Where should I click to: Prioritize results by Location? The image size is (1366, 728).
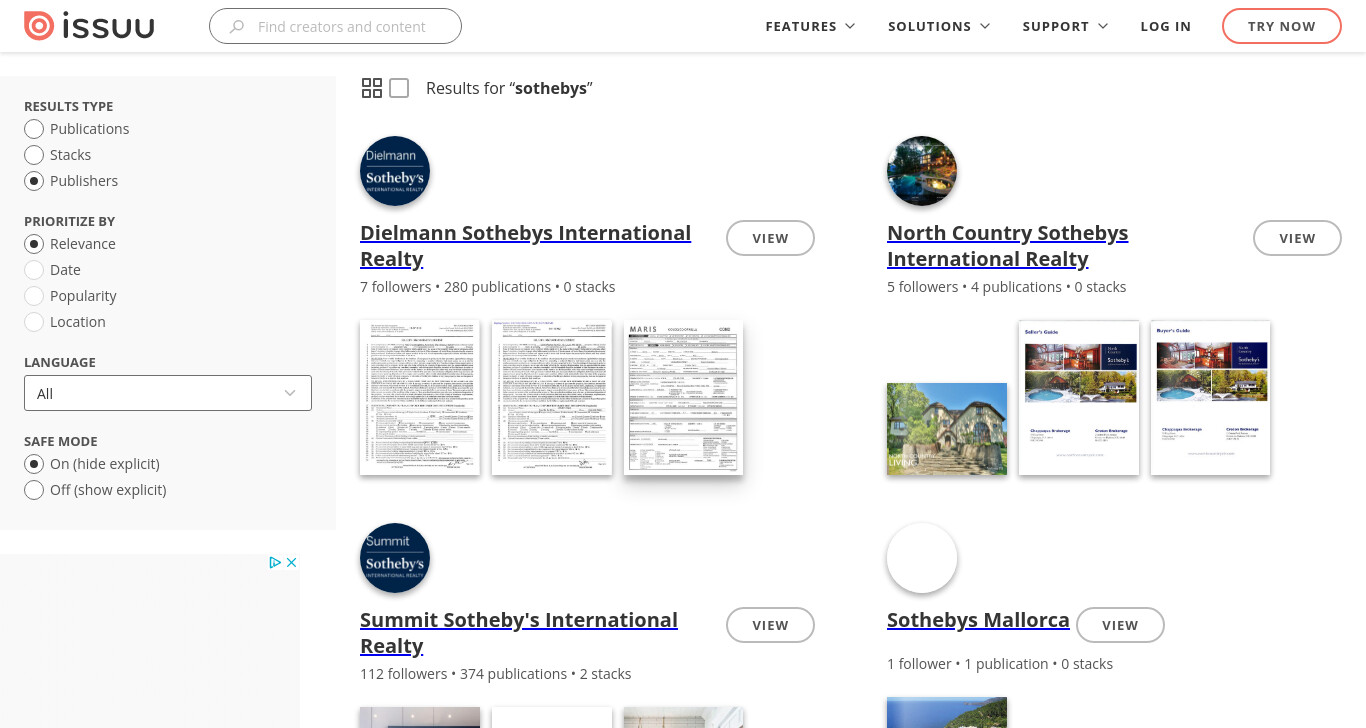[x=34, y=322]
